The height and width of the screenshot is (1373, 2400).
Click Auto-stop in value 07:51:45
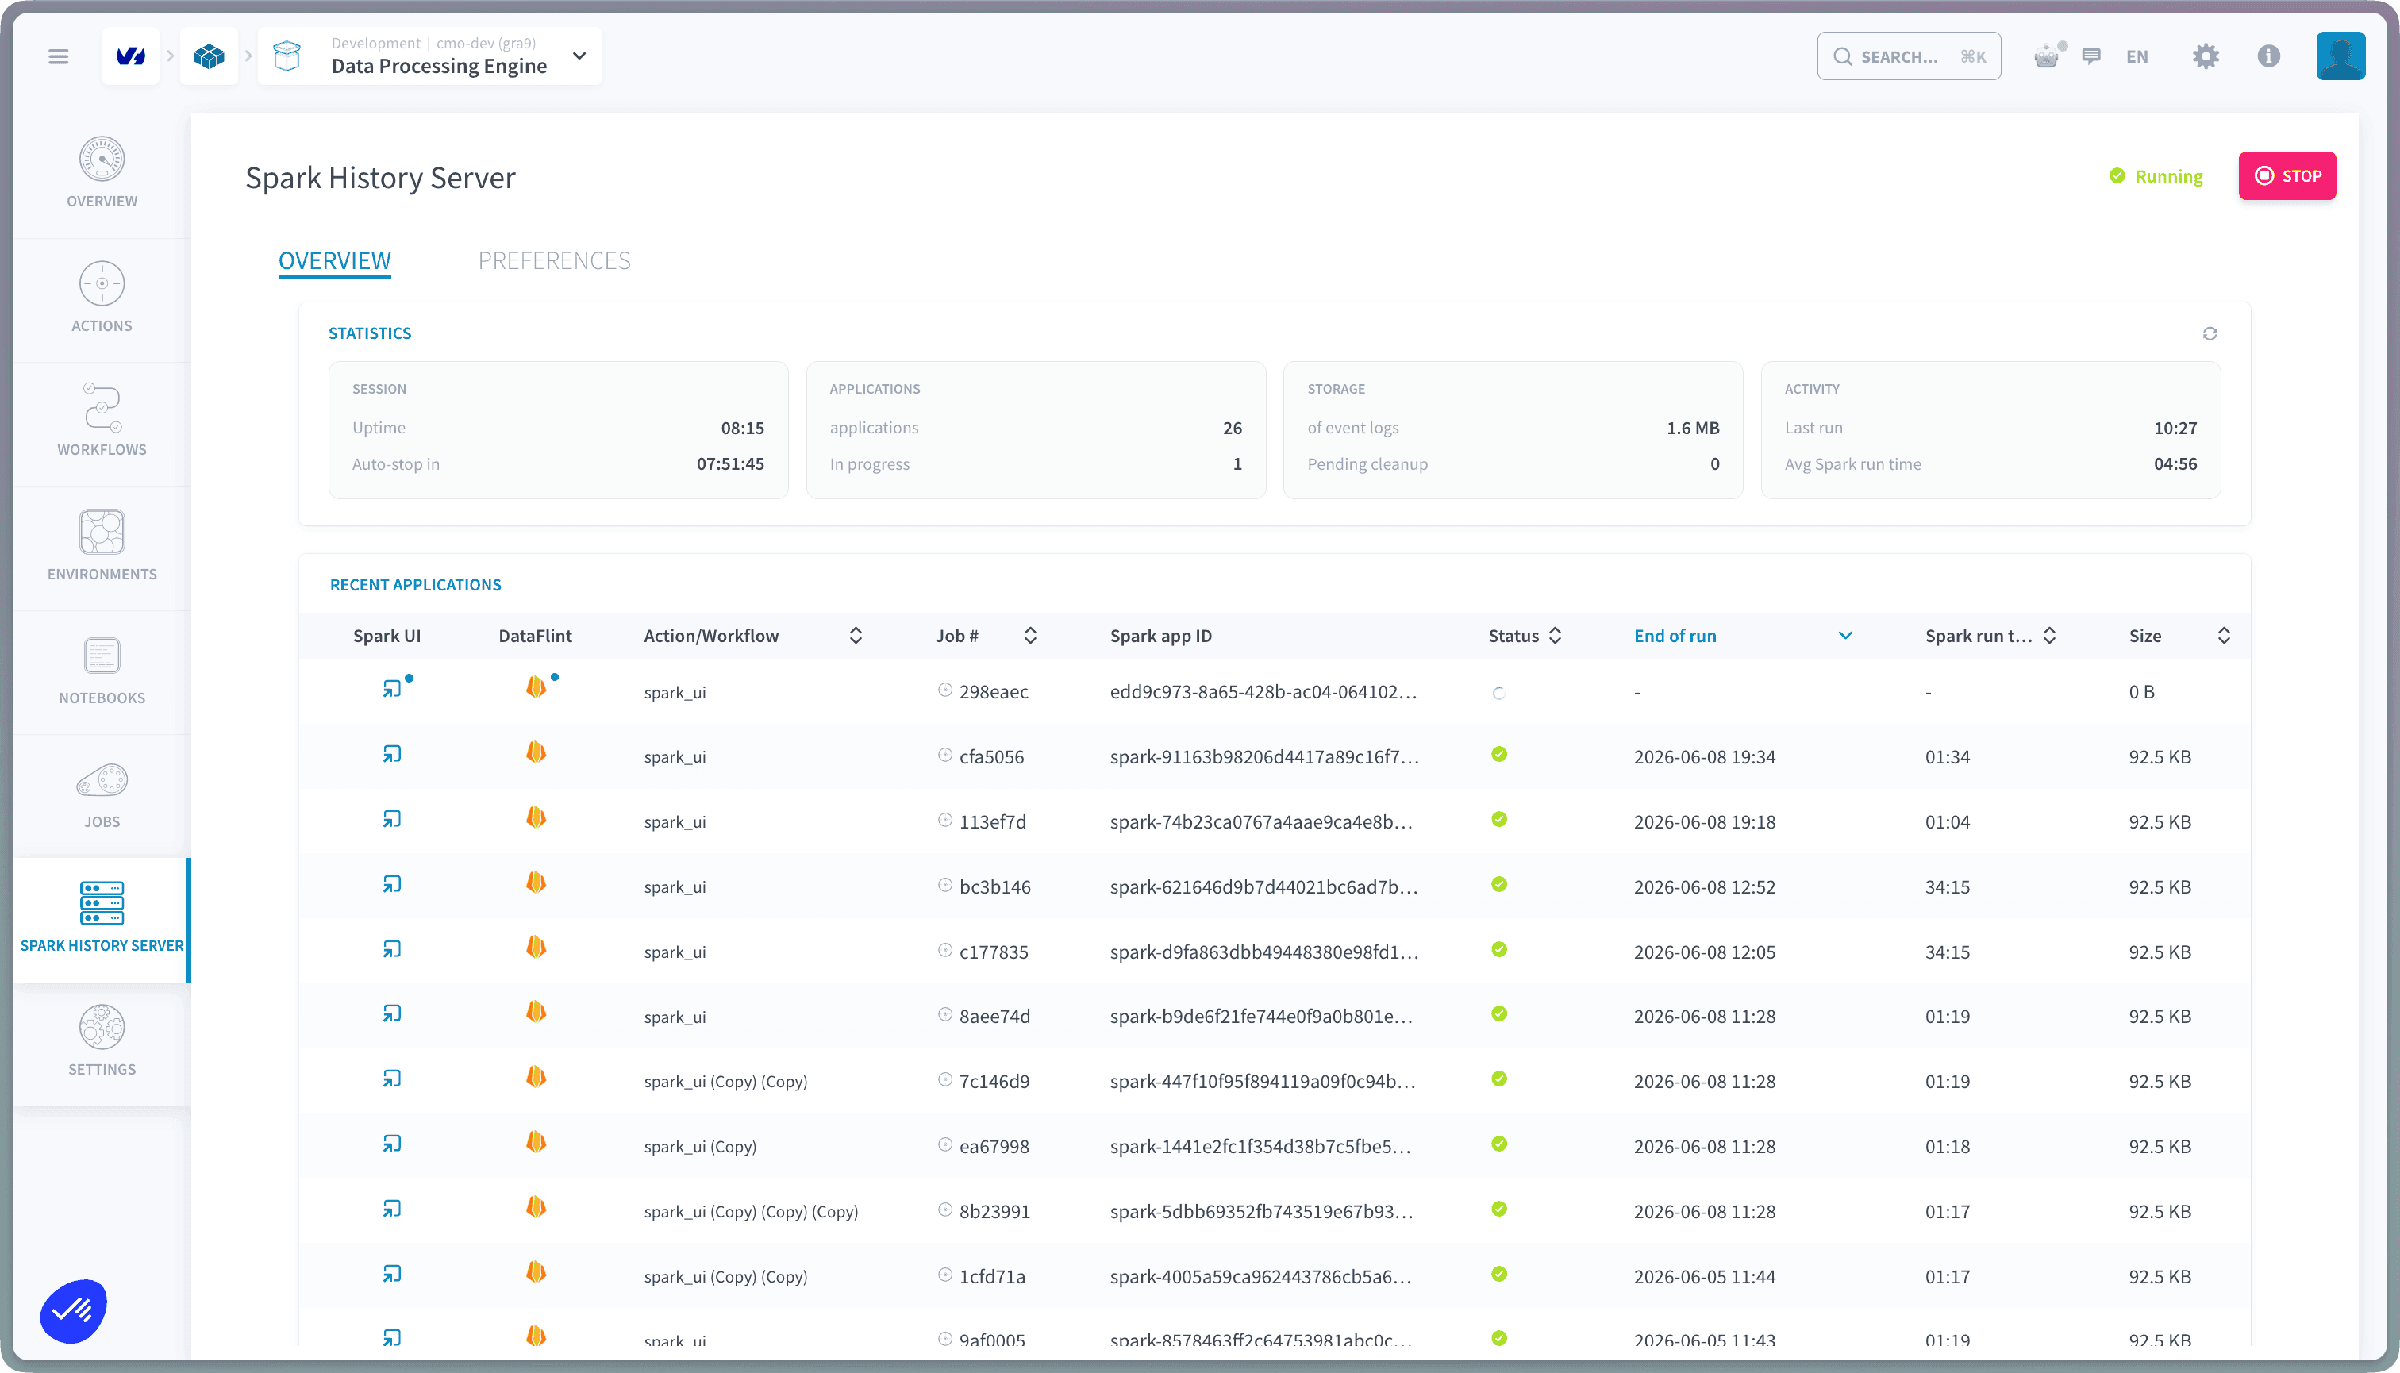point(730,464)
